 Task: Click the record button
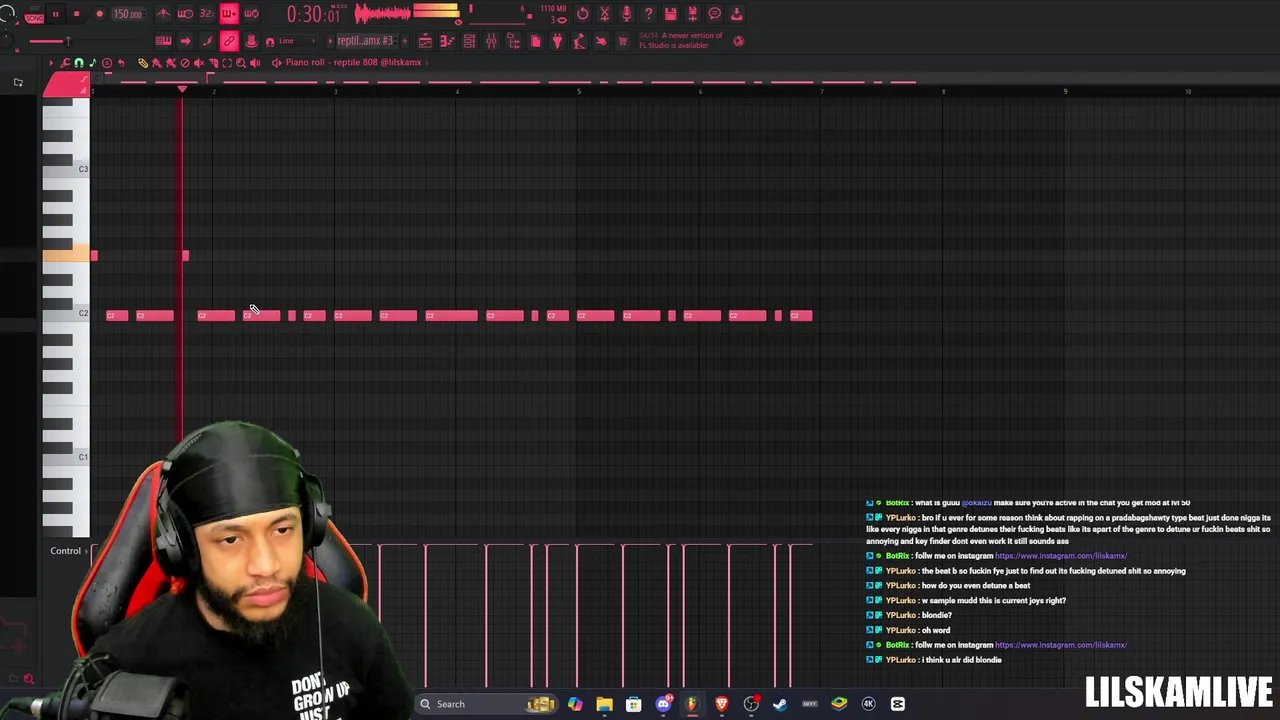pyautogui.click(x=100, y=14)
